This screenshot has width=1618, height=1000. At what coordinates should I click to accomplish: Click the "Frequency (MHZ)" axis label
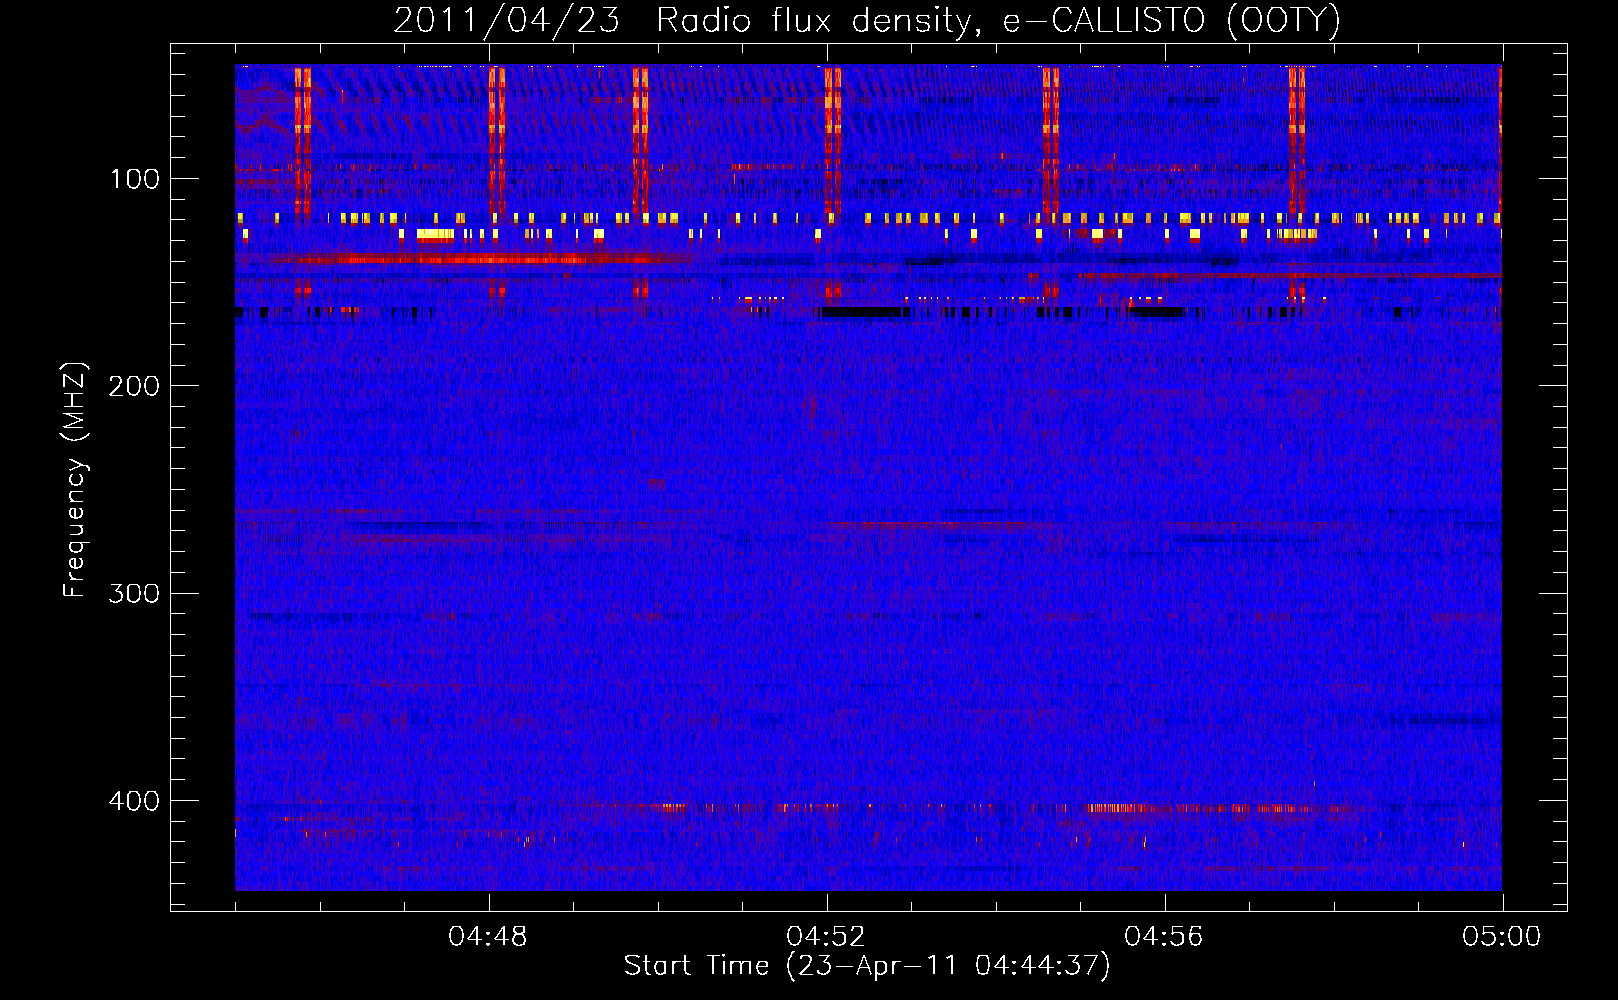[76, 479]
